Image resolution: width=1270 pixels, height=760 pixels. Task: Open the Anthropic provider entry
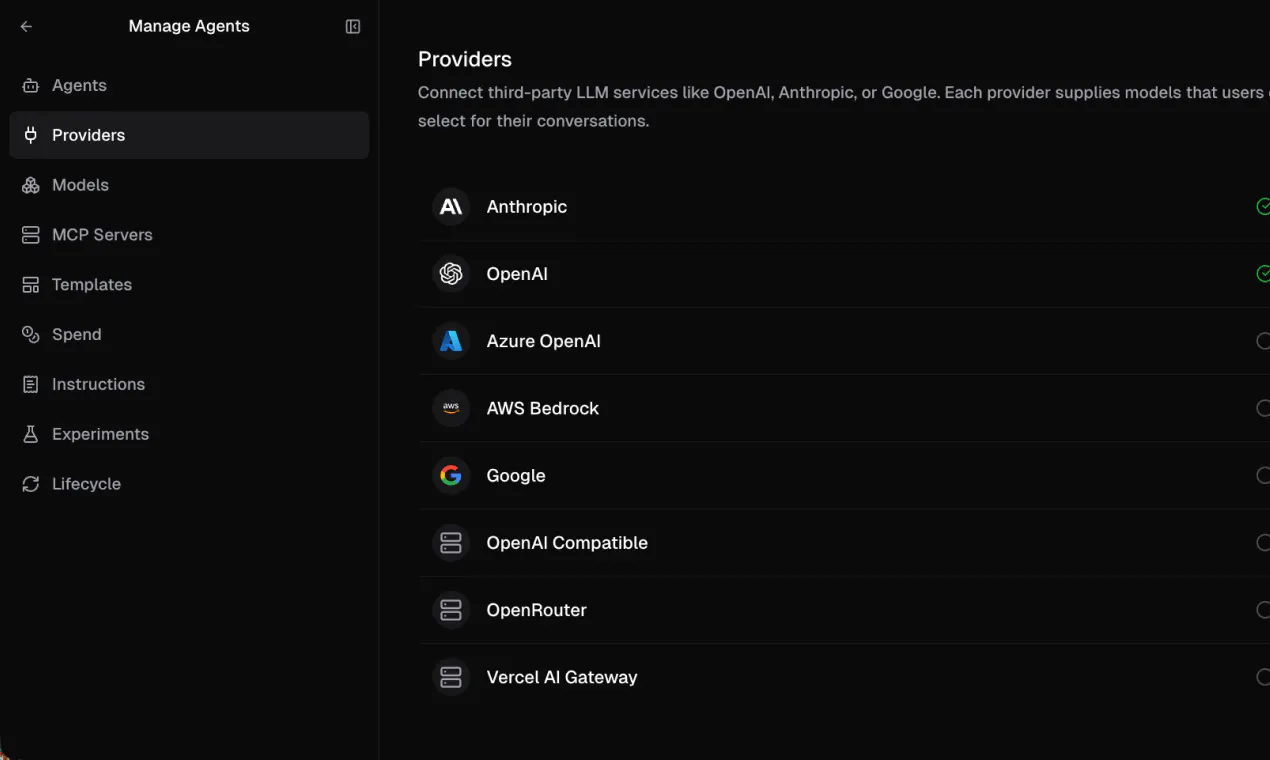point(845,207)
